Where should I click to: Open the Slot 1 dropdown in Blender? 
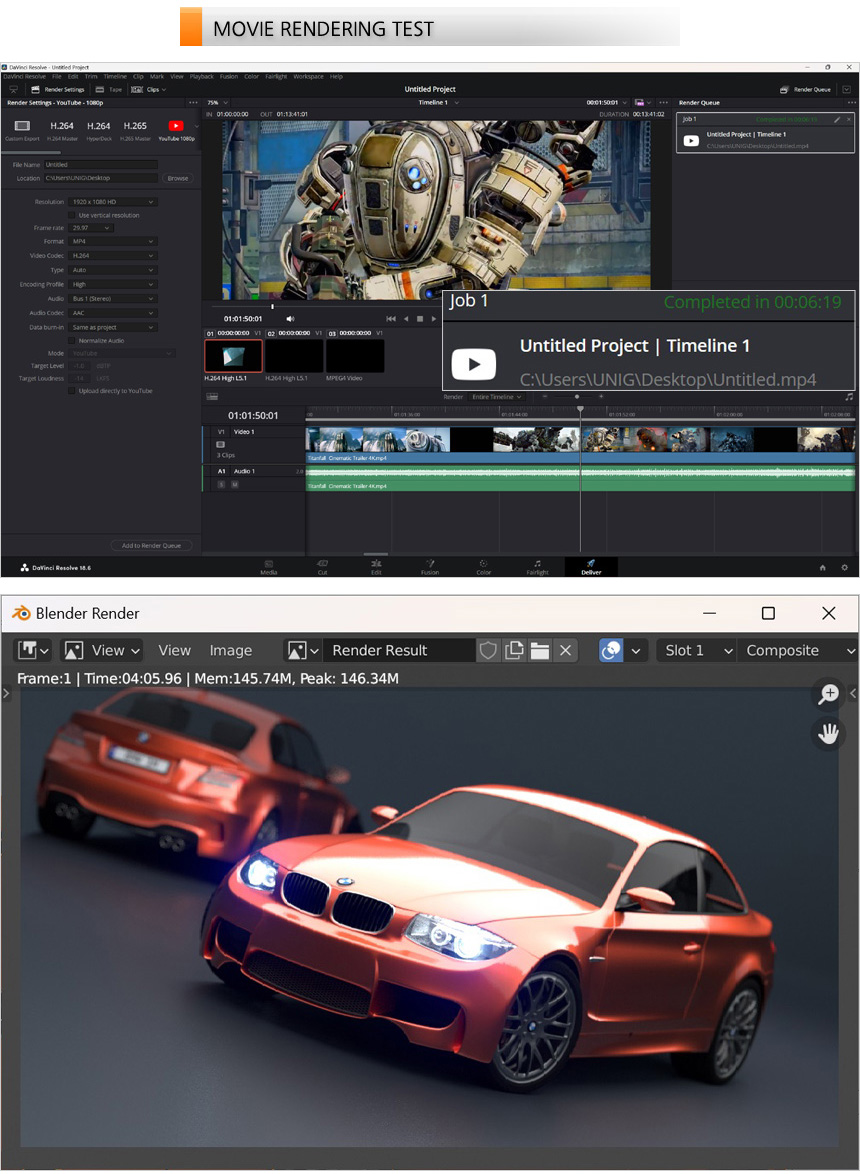click(x=696, y=651)
